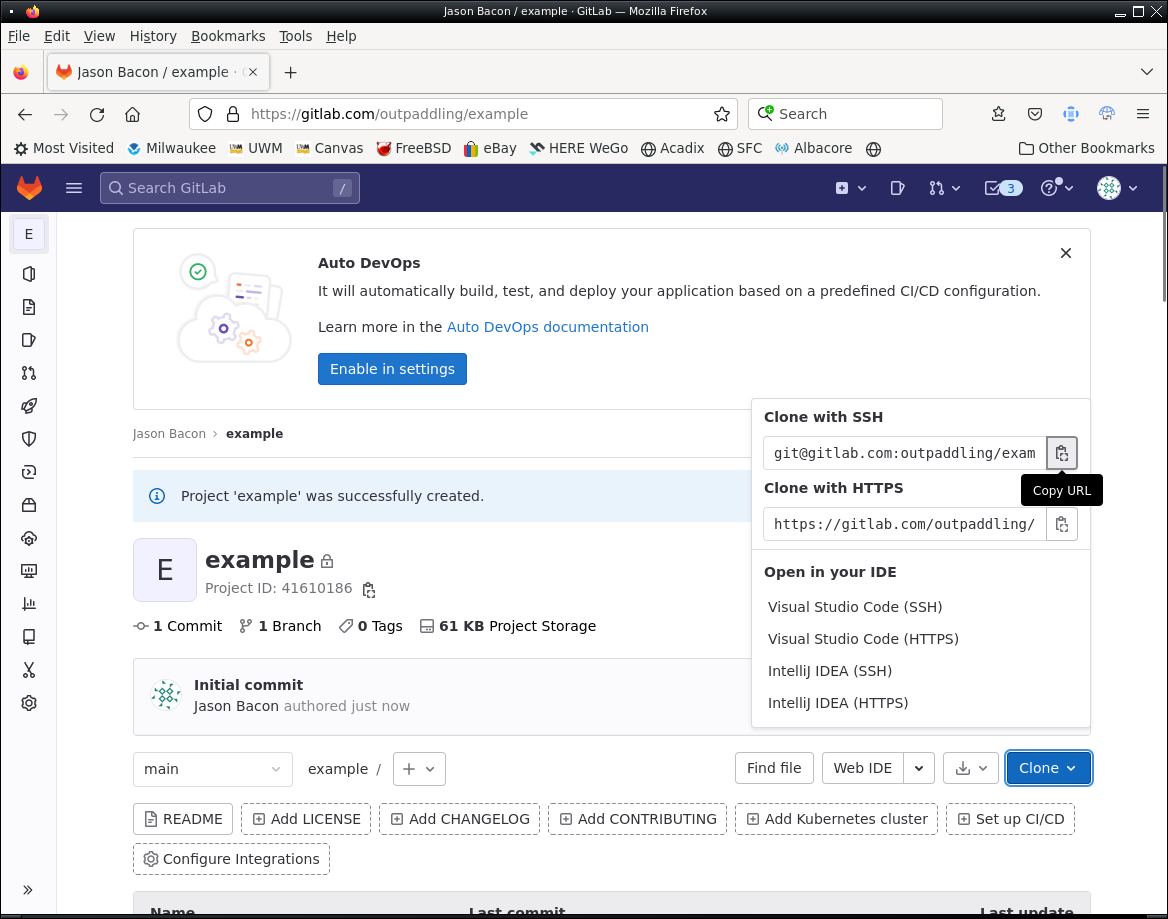The image size is (1168, 919).
Task: Open Packages and registries in the sidebar
Action: [29, 505]
